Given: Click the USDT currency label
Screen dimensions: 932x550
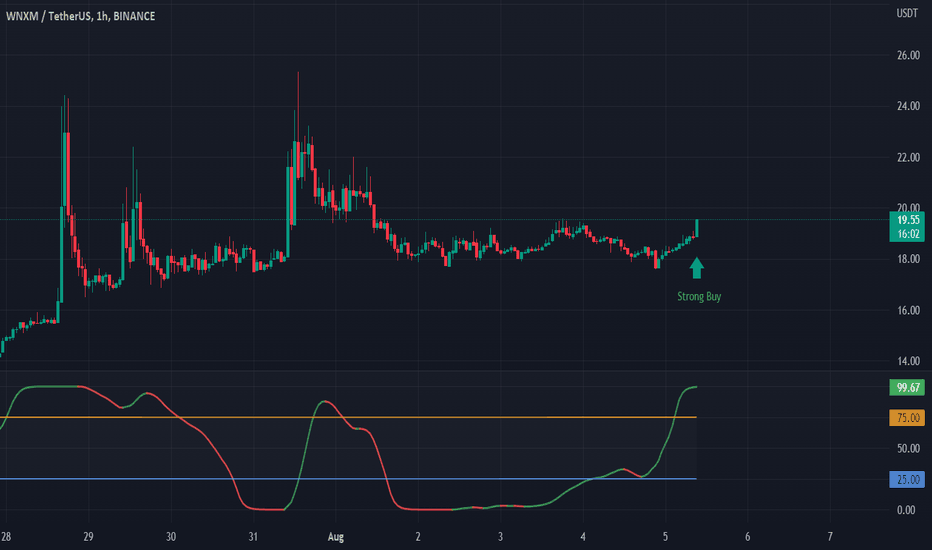Looking at the screenshot, I should (x=907, y=14).
